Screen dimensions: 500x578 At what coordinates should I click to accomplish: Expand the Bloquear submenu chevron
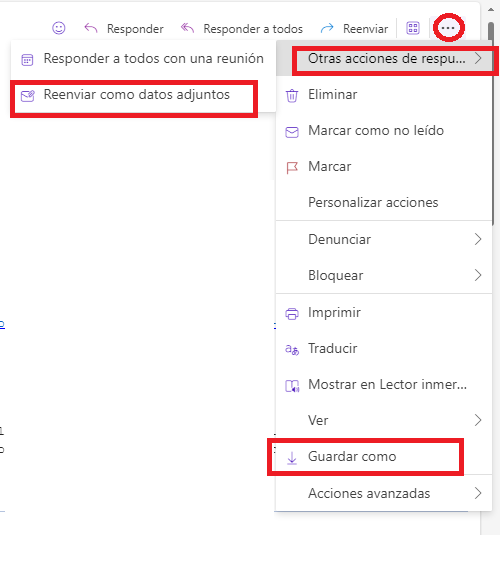478,275
